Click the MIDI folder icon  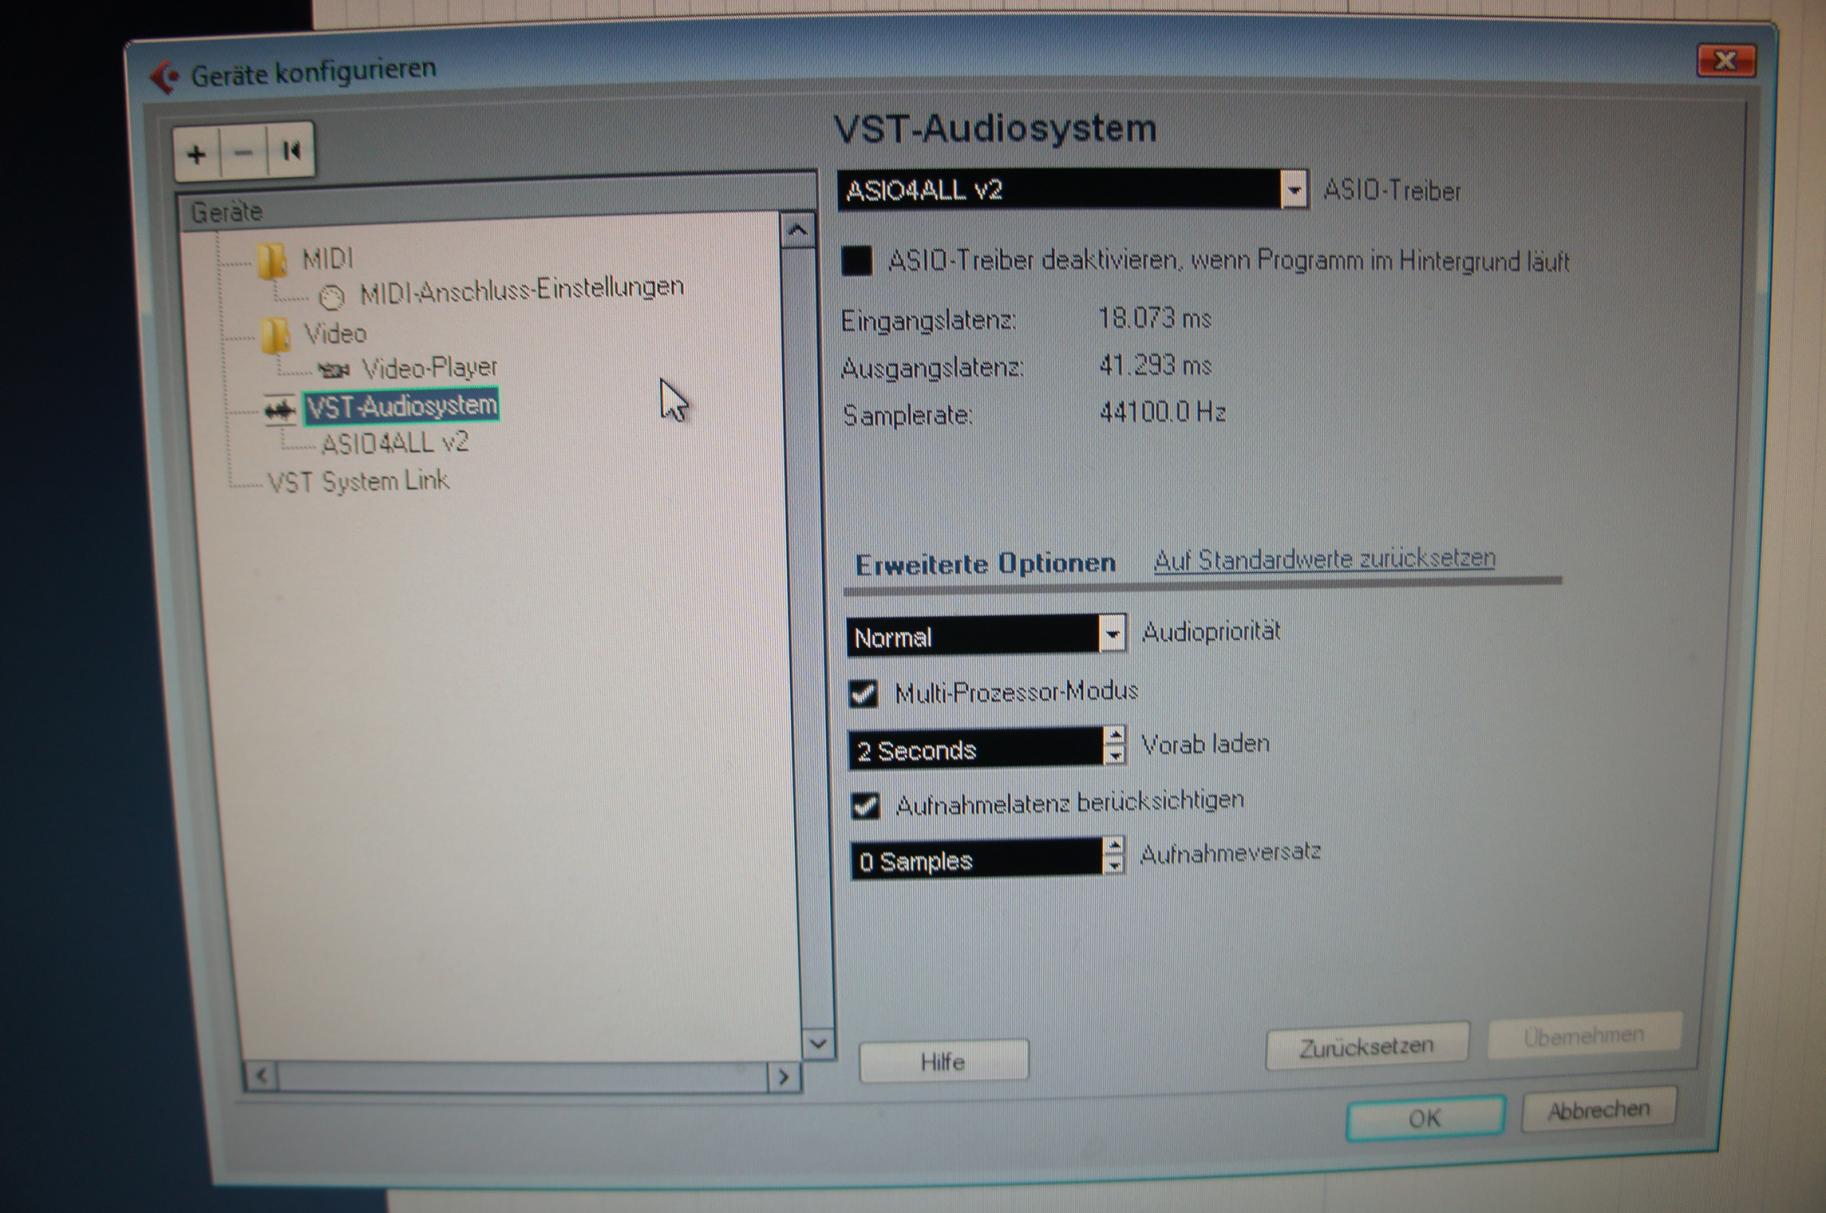[271, 261]
